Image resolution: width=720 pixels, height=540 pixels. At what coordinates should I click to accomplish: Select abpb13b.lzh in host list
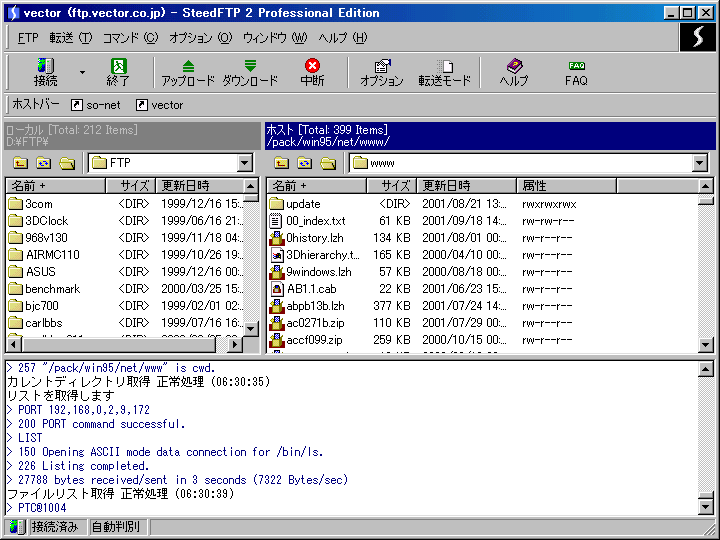click(307, 306)
